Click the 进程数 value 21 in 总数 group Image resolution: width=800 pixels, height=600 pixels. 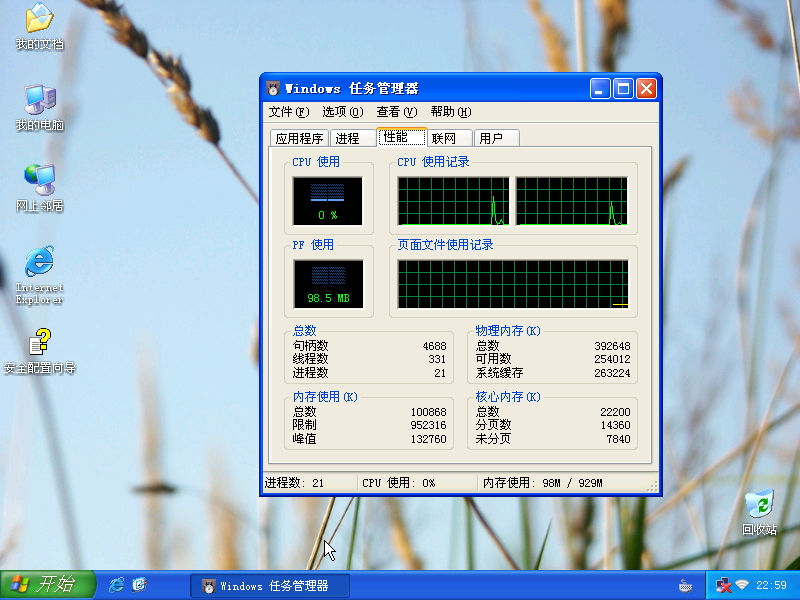(440, 373)
